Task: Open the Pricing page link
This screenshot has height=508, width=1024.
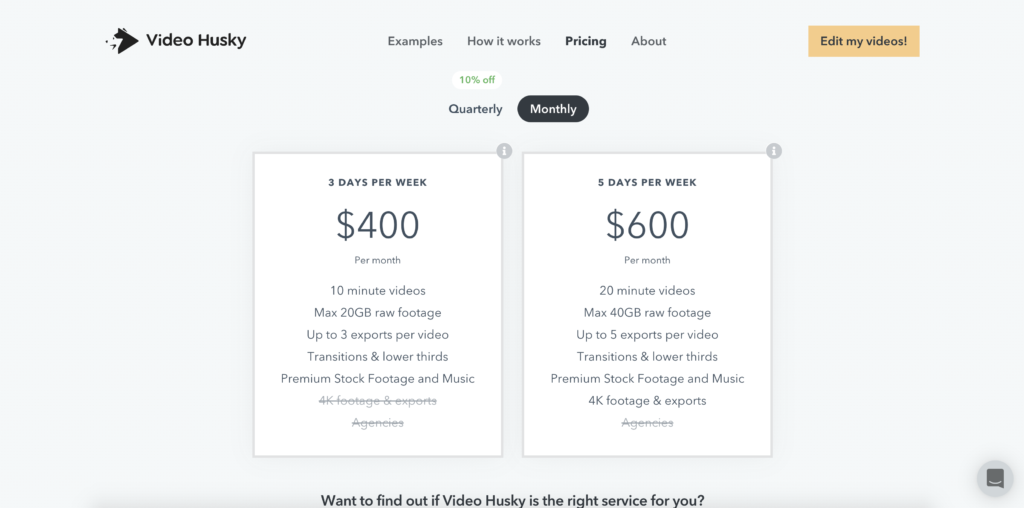Action: [586, 41]
